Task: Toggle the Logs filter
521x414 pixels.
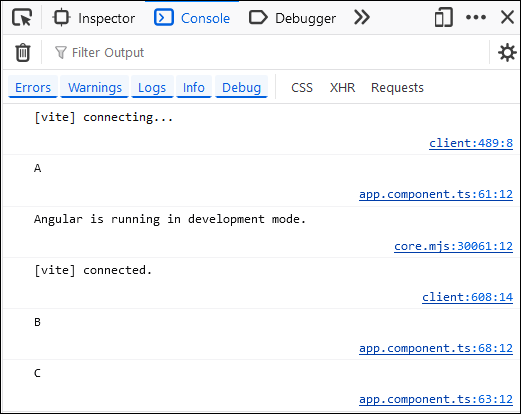Action: pyautogui.click(x=152, y=87)
